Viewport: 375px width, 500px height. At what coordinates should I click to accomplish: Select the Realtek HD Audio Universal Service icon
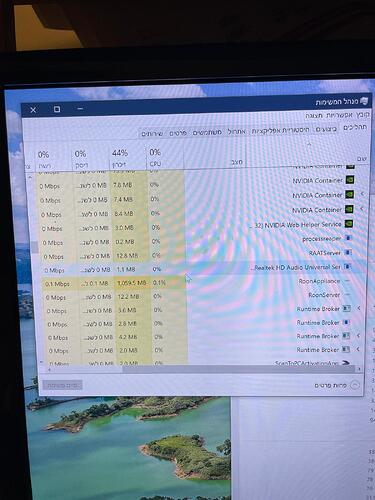tap(347, 267)
